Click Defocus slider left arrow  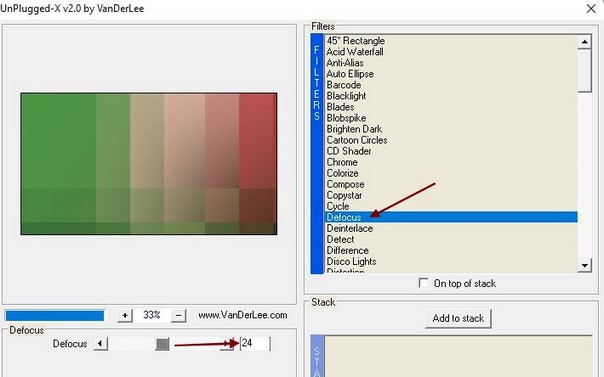click(x=101, y=343)
